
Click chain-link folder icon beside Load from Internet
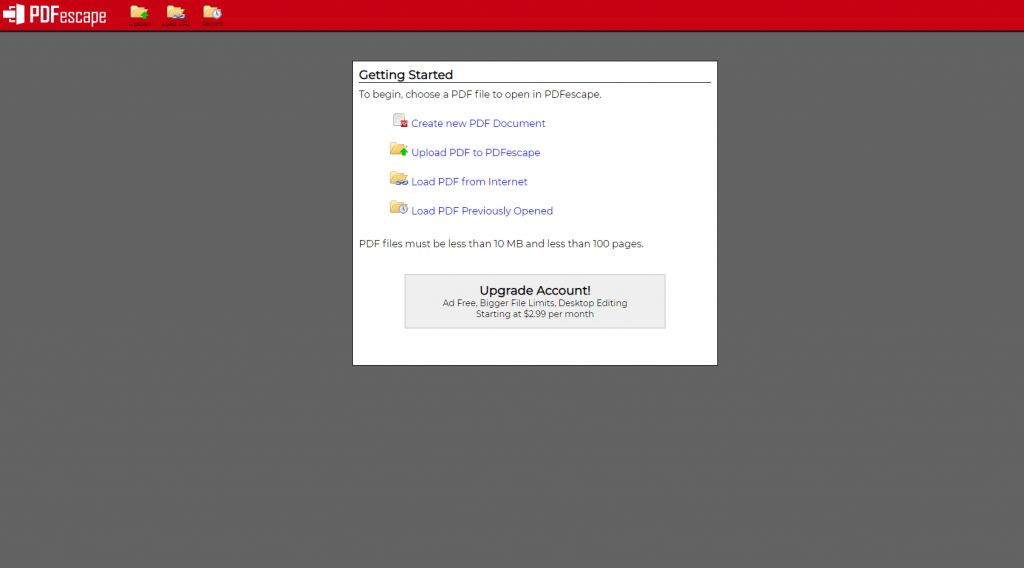coord(399,179)
